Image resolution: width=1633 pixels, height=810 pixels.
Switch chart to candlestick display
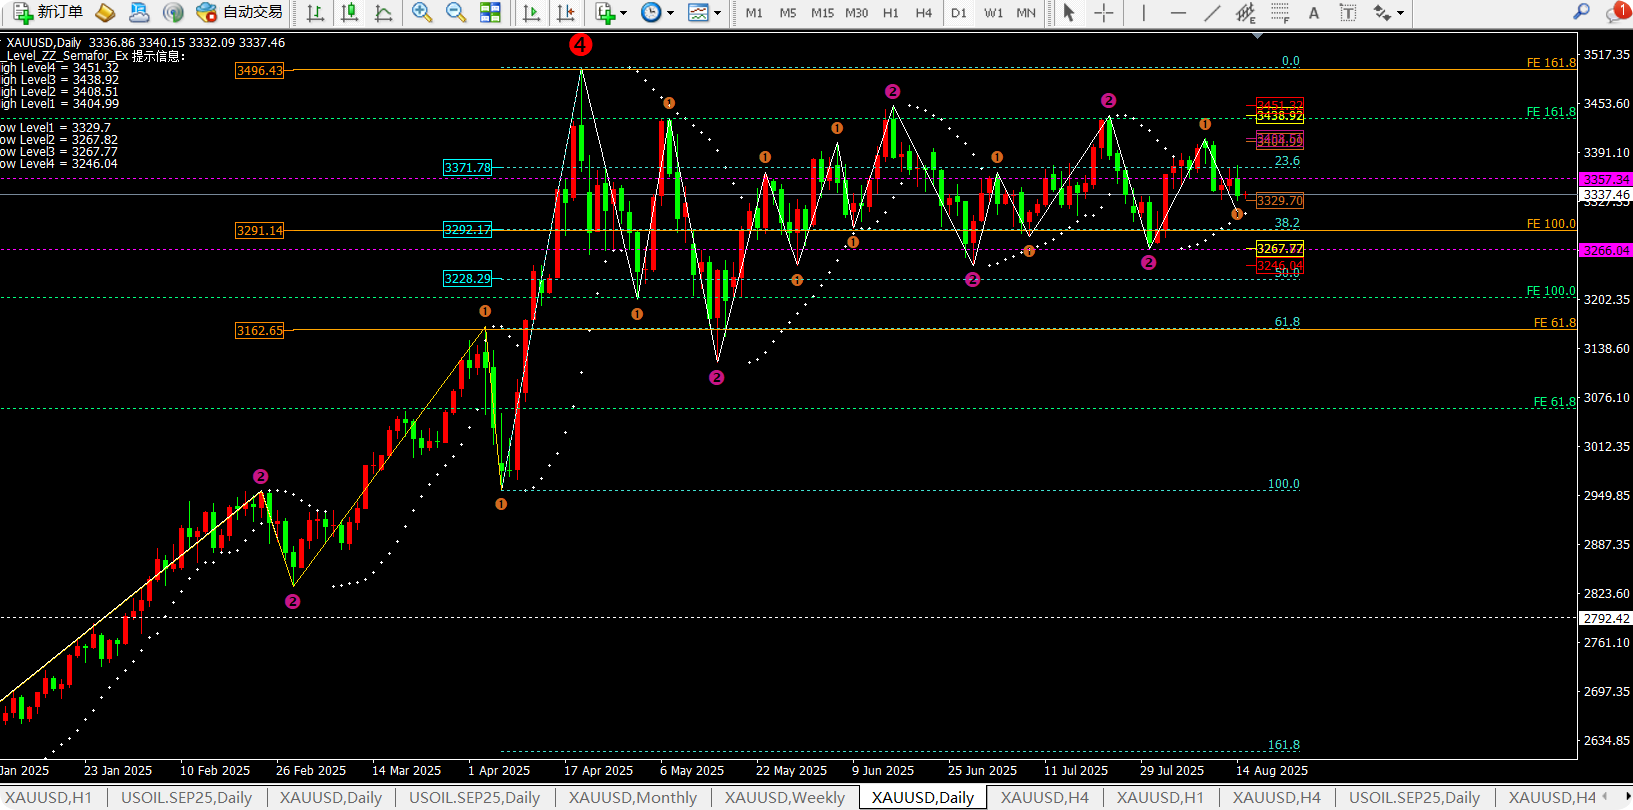(x=349, y=13)
